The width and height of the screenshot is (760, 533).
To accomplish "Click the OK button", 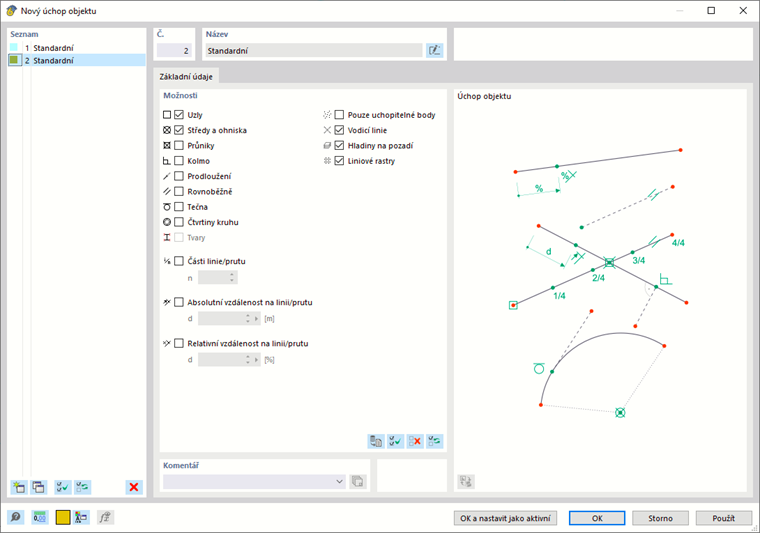I will (x=597, y=518).
